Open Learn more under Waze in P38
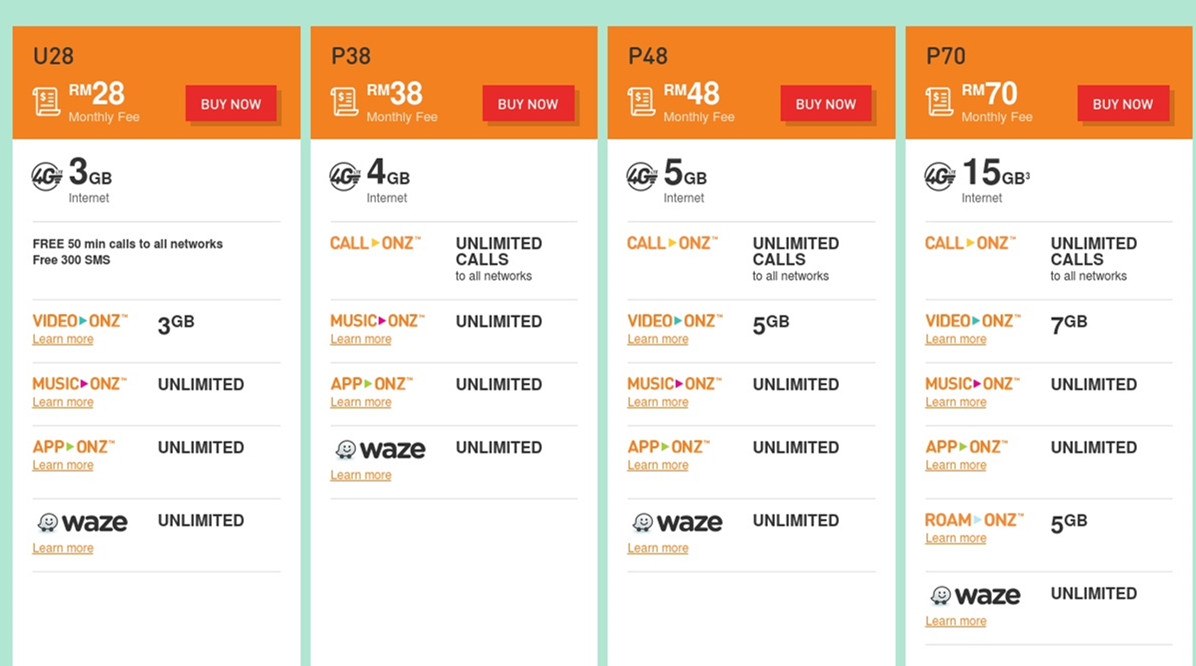1196x666 pixels. (x=360, y=475)
